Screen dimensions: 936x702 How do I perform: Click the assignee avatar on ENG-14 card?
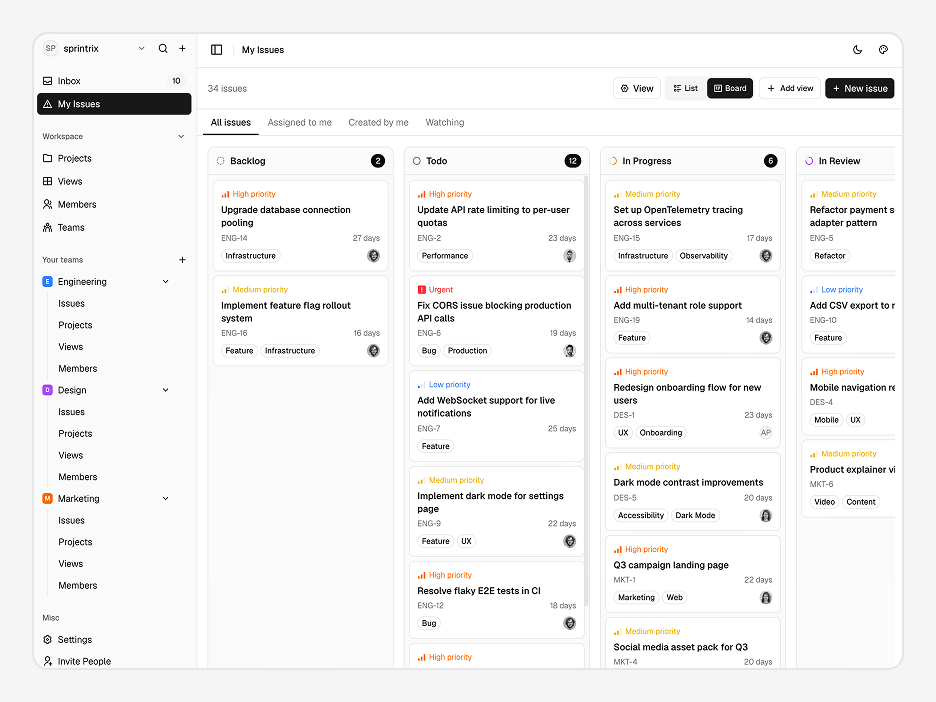[374, 255]
